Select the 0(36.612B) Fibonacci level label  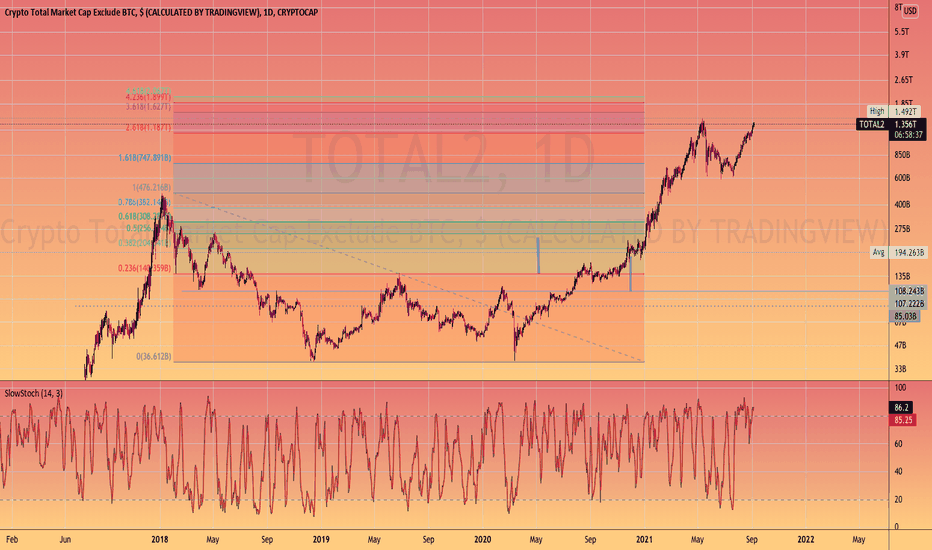pos(153,357)
